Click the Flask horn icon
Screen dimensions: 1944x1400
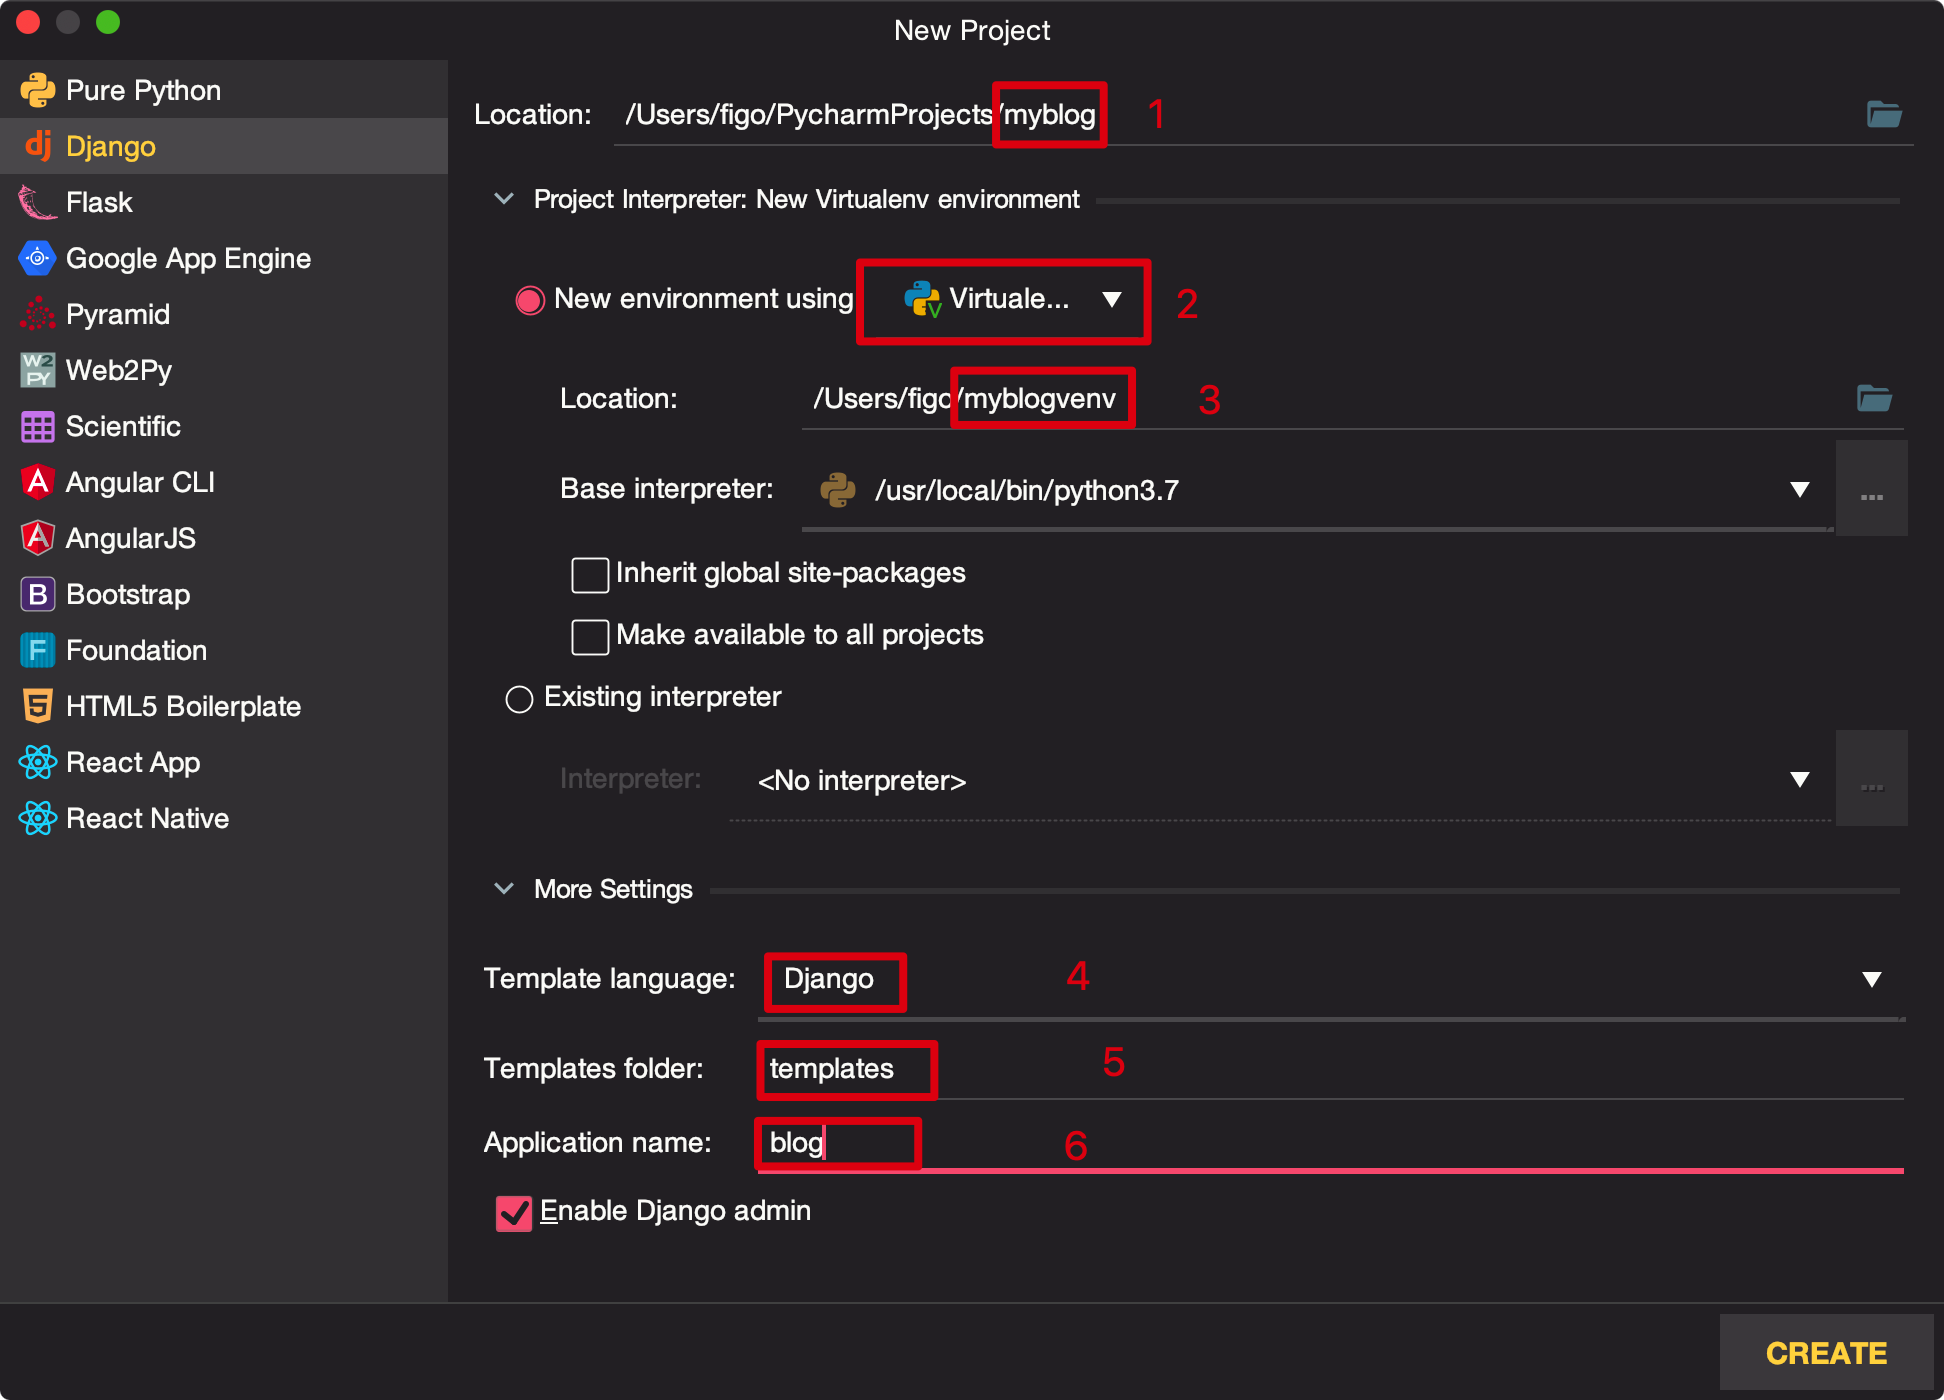click(x=37, y=202)
